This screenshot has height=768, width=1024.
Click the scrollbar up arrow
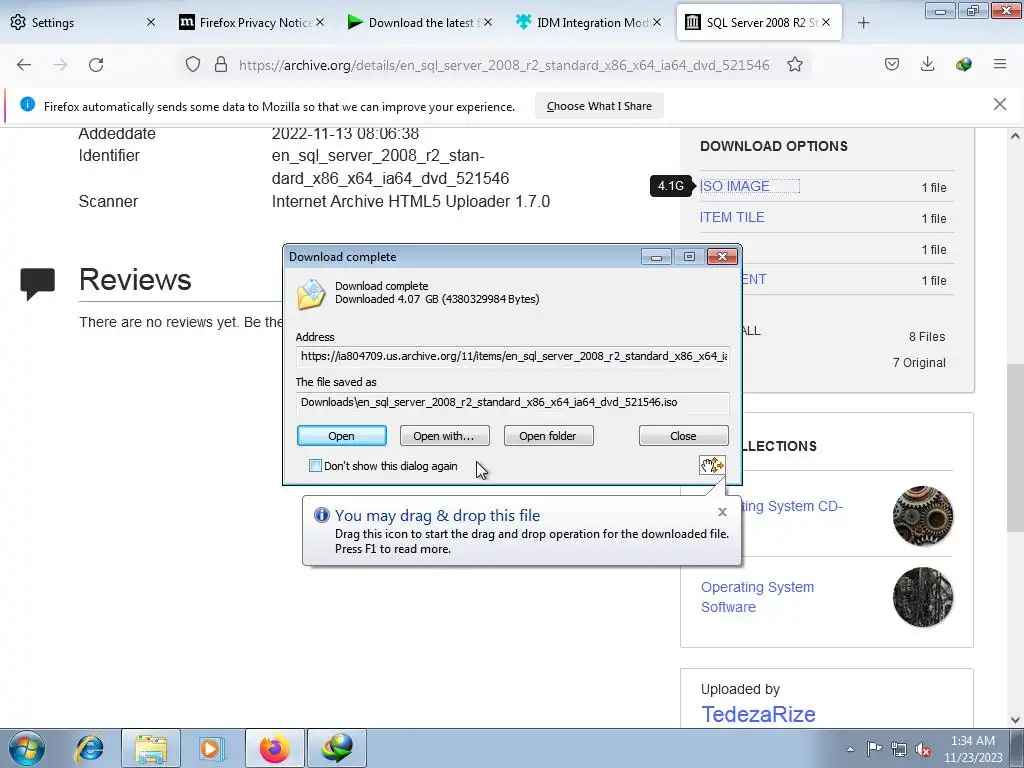pyautogui.click(x=1015, y=136)
